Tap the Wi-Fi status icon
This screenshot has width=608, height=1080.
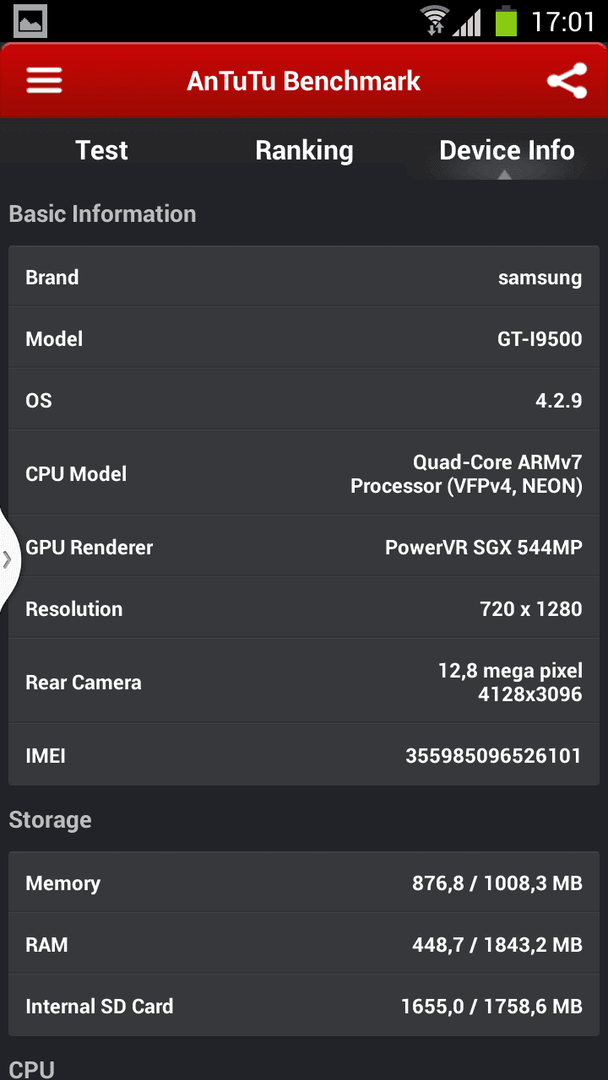(434, 21)
